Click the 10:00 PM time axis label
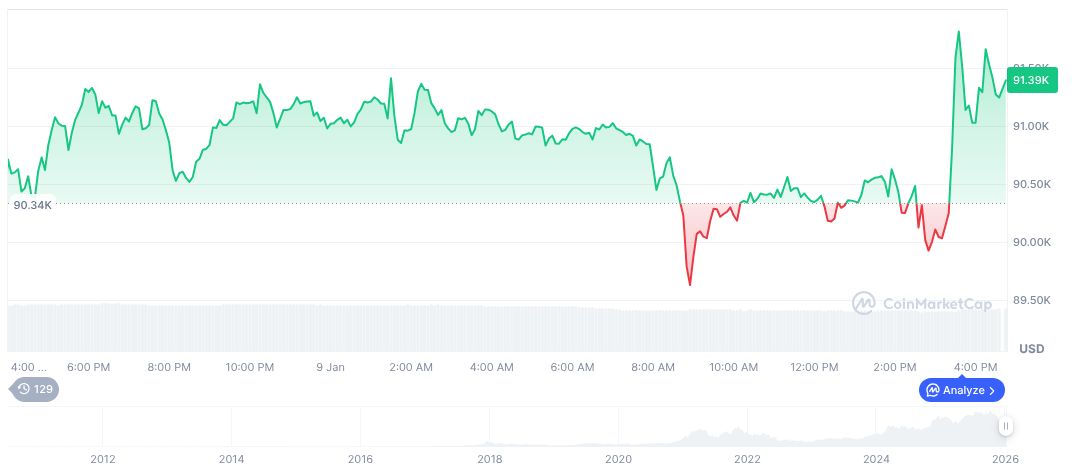The height and width of the screenshot is (470, 1072). click(x=250, y=367)
